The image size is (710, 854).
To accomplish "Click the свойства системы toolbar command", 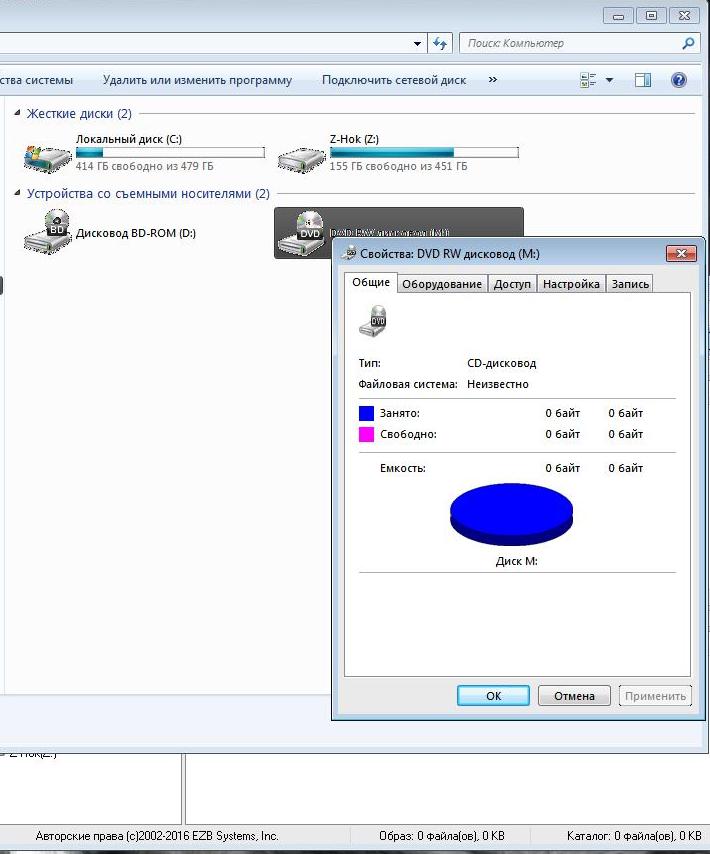I will coord(36,80).
